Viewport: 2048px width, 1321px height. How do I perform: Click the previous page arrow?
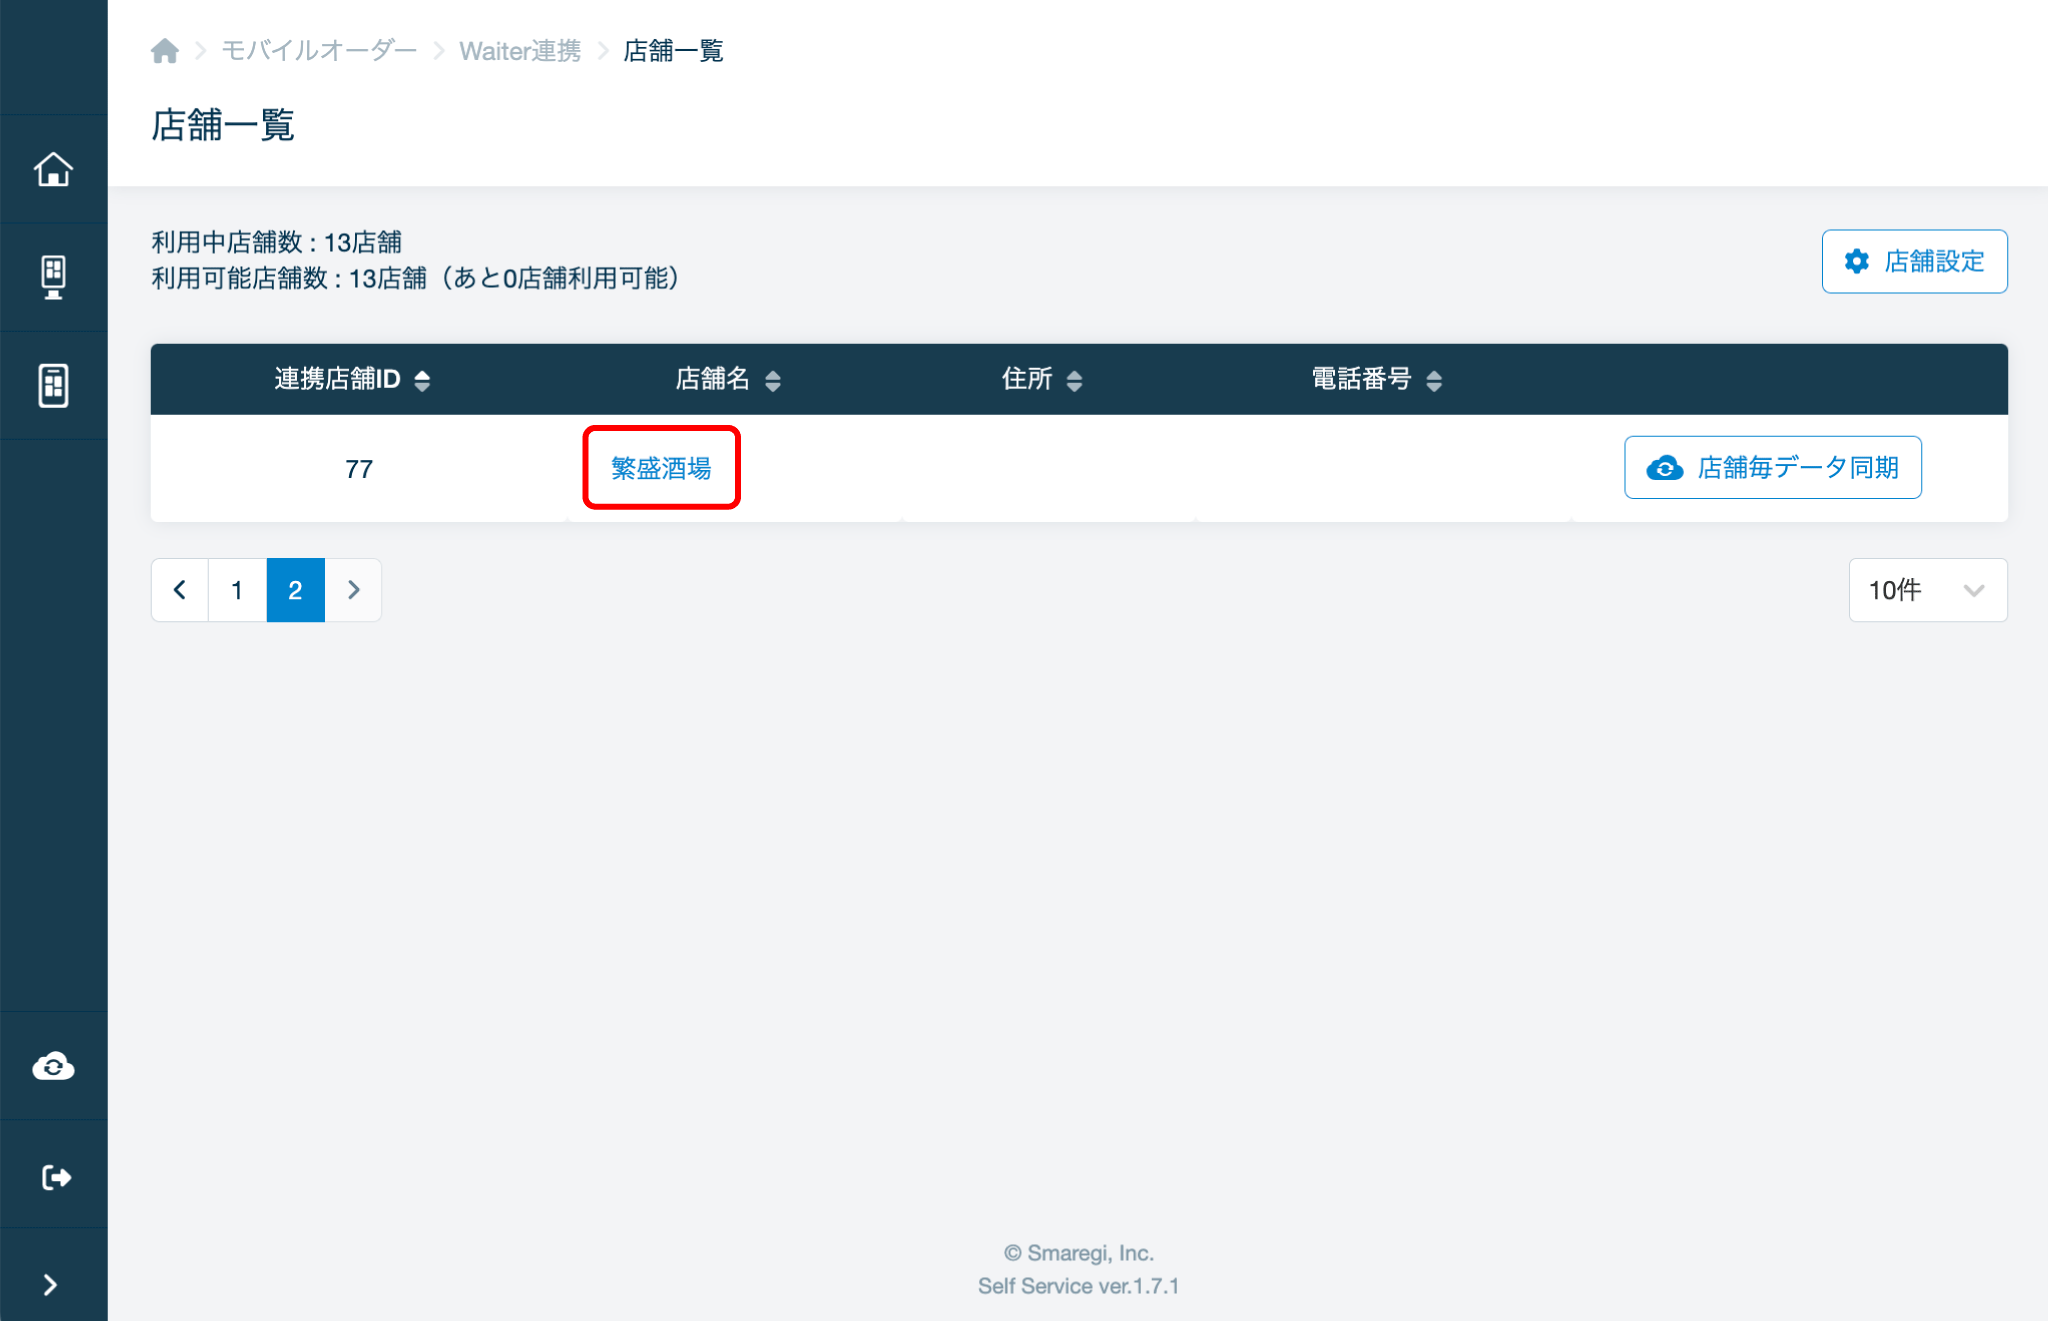180,590
